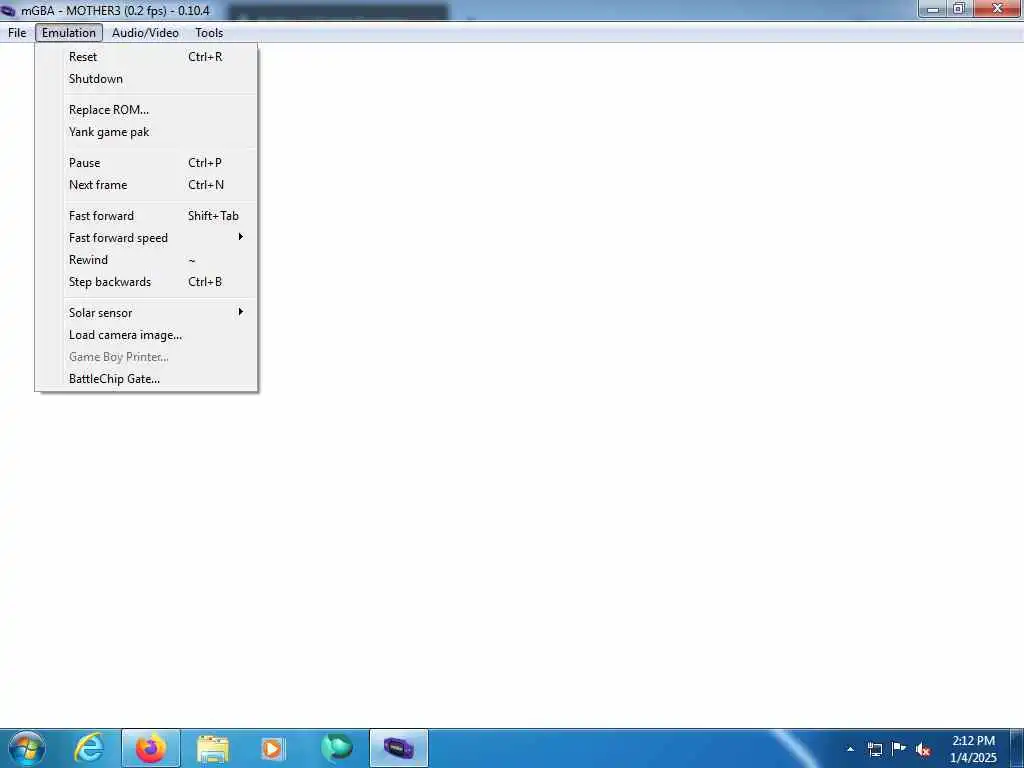Click Next frame menu item
This screenshot has width=1024, height=768.
(x=146, y=185)
